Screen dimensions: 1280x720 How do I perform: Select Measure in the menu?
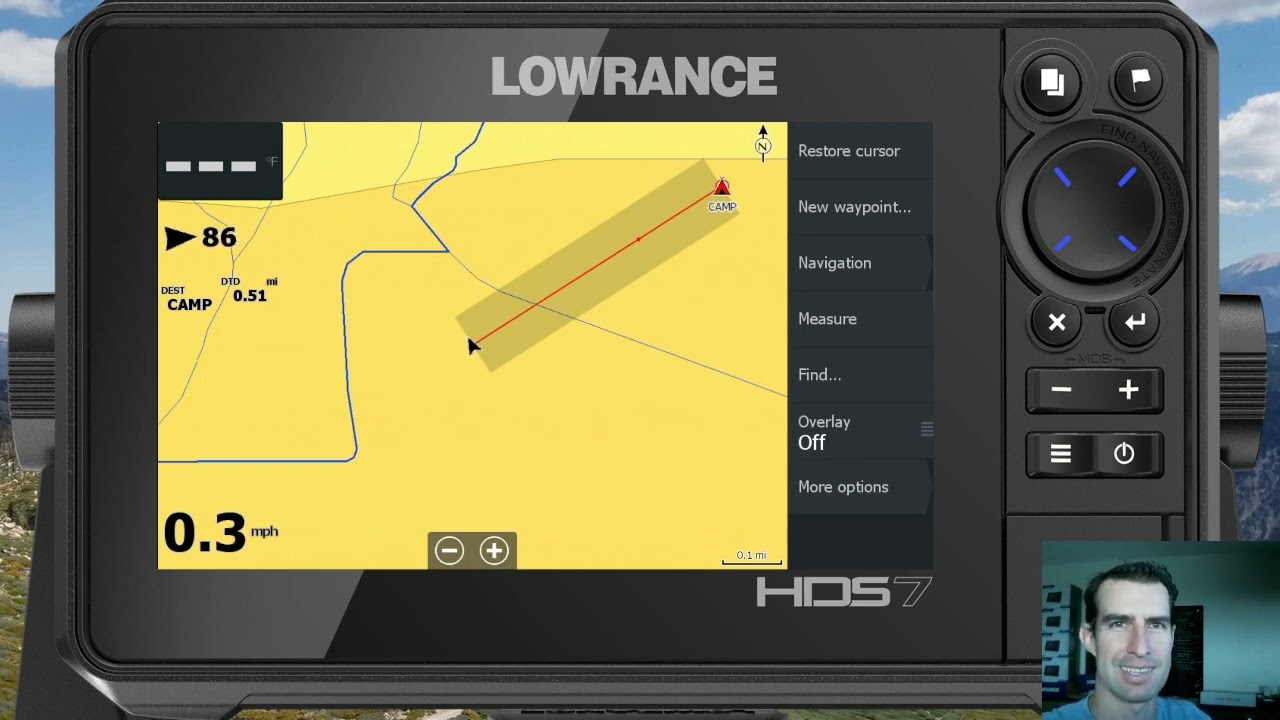click(860, 319)
